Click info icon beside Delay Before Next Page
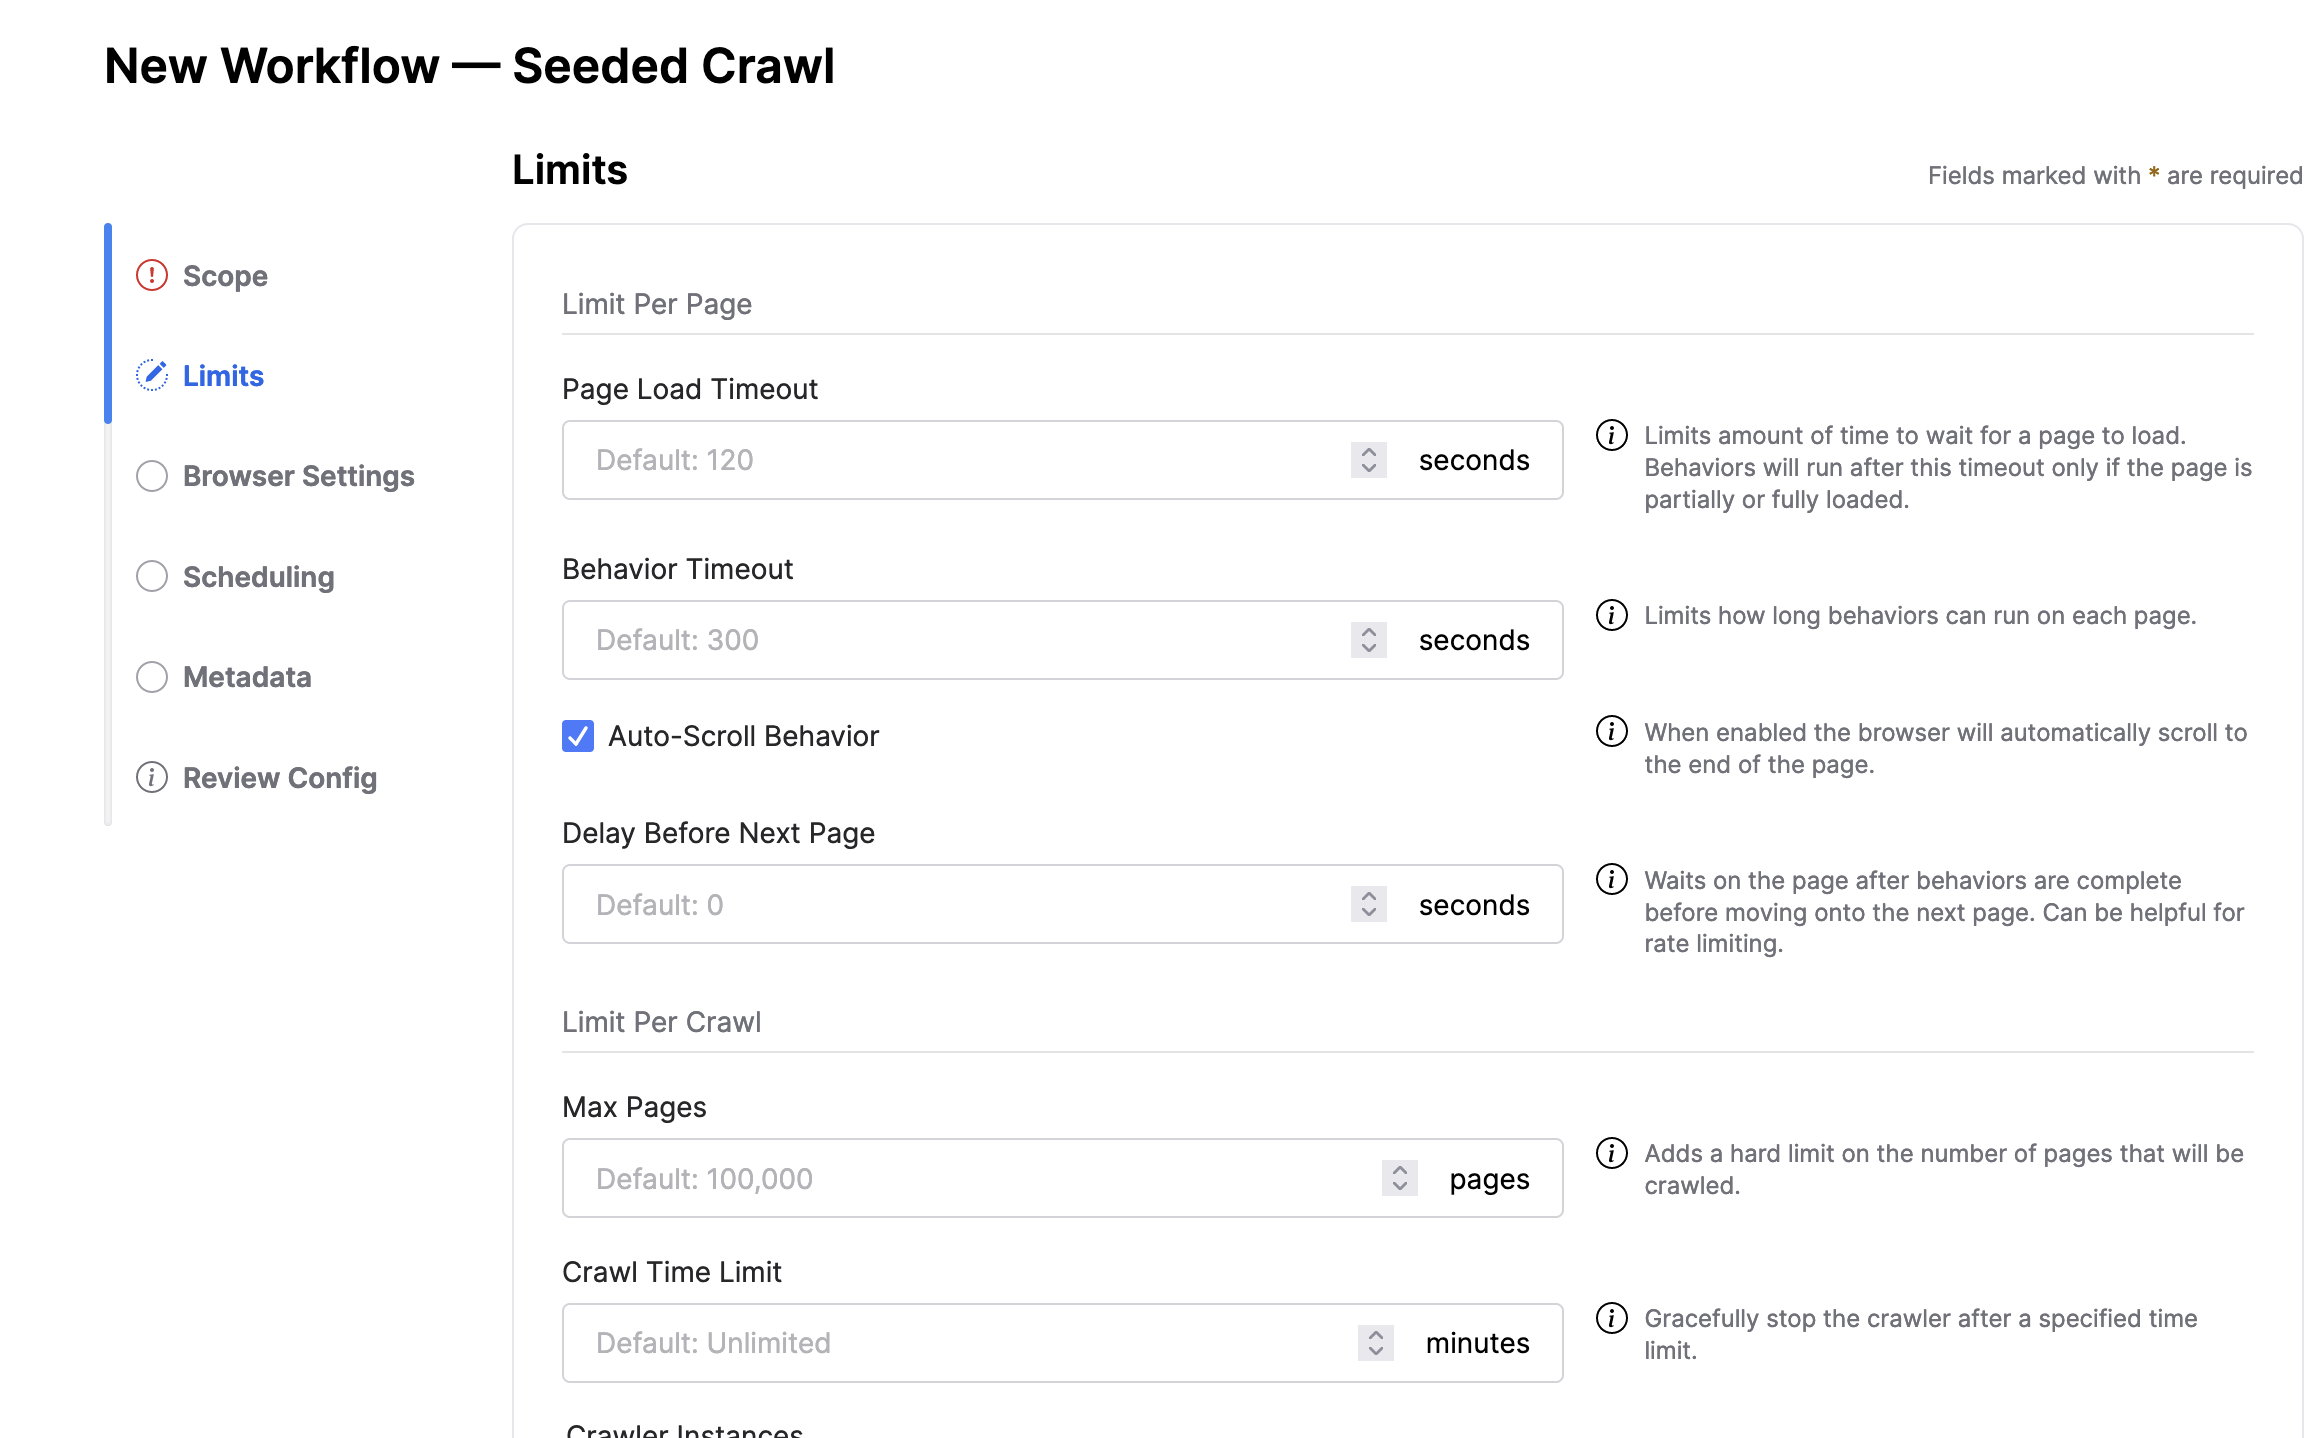The height and width of the screenshot is (1438, 2316). 1611,880
